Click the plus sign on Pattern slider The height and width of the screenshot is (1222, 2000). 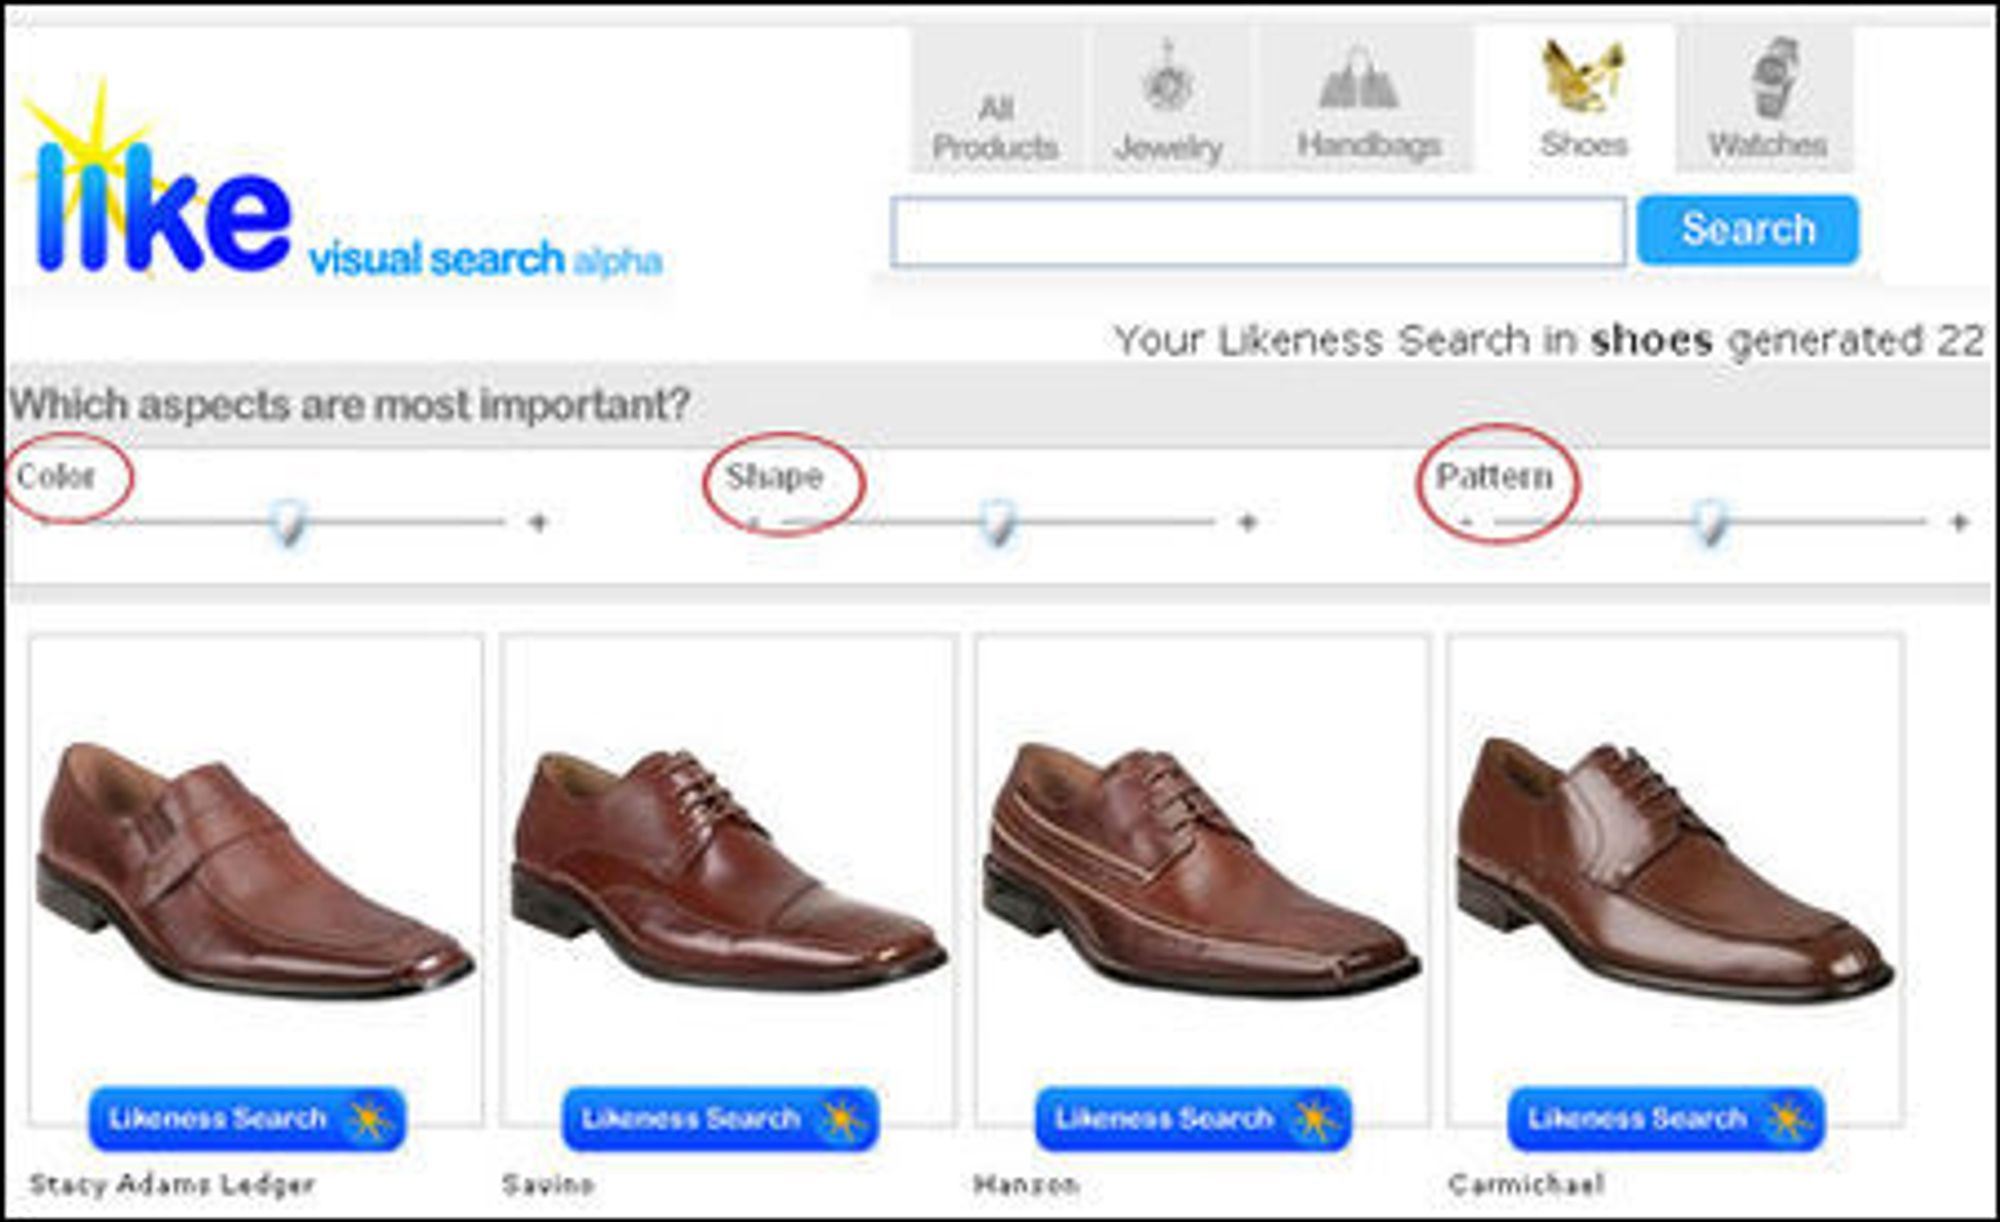pyautogui.click(x=1959, y=522)
